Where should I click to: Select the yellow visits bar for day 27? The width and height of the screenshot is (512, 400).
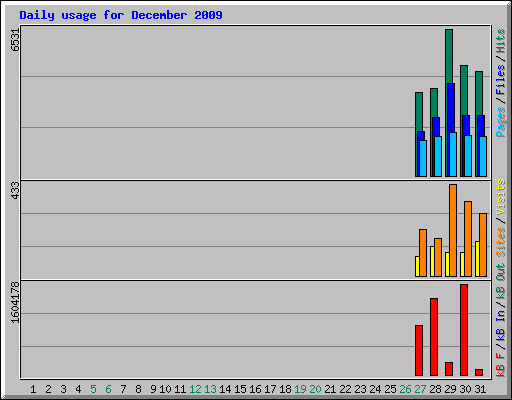click(417, 266)
